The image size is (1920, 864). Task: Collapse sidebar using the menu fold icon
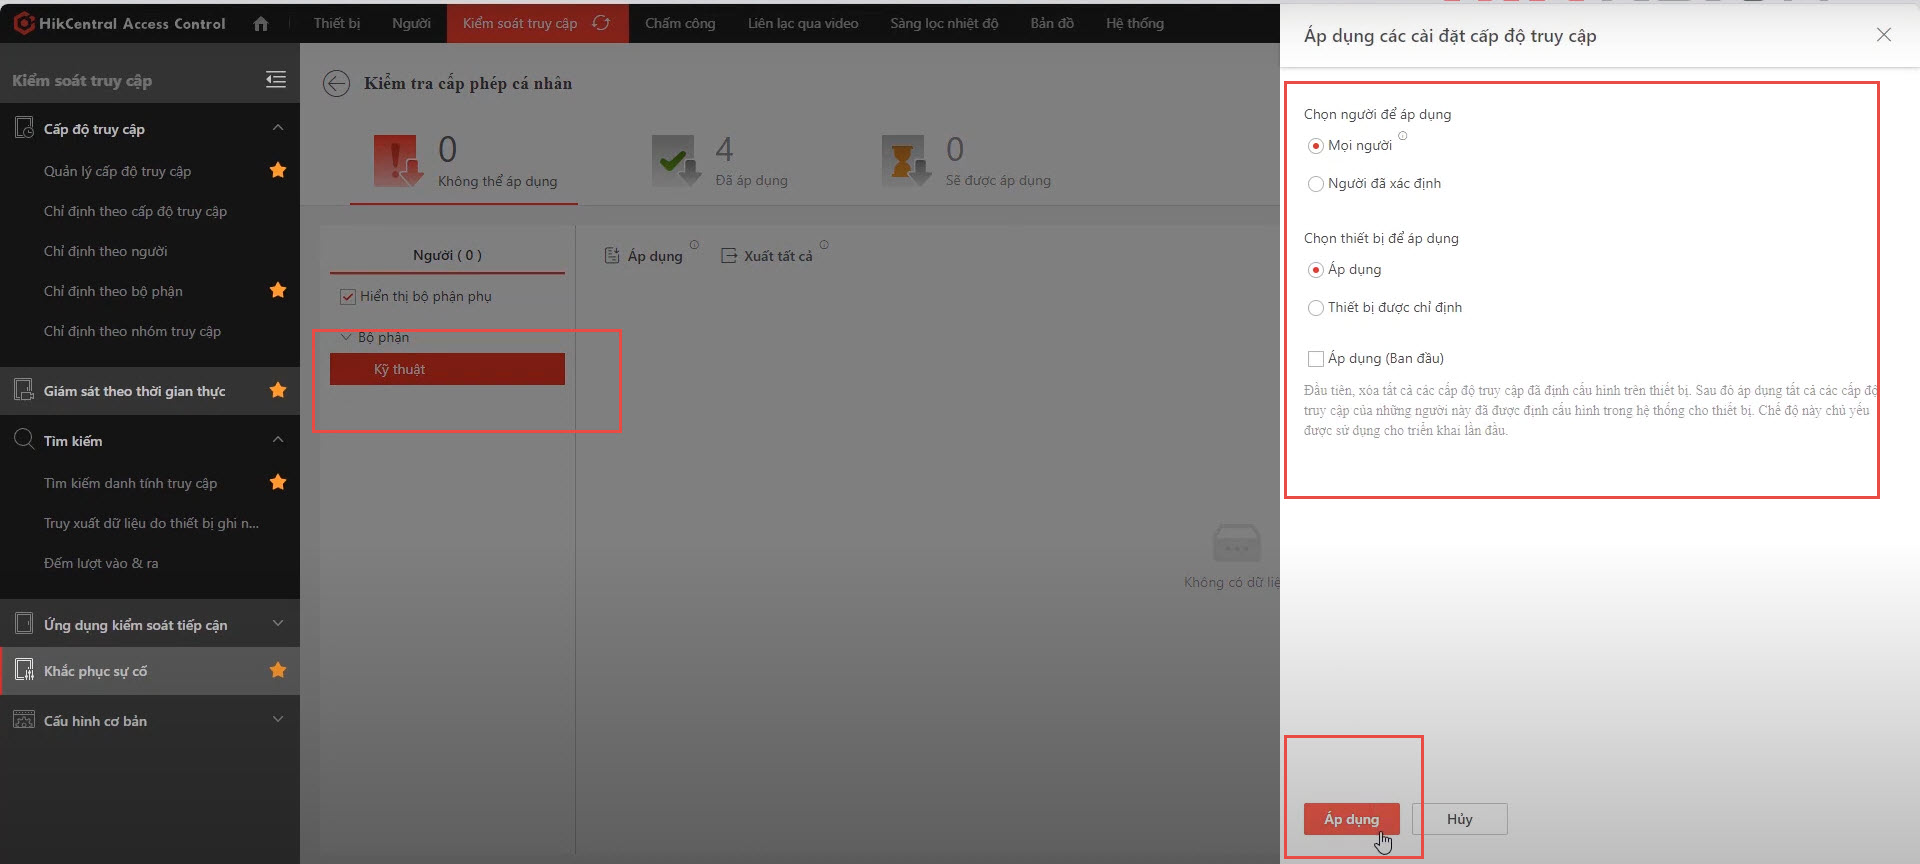[276, 80]
